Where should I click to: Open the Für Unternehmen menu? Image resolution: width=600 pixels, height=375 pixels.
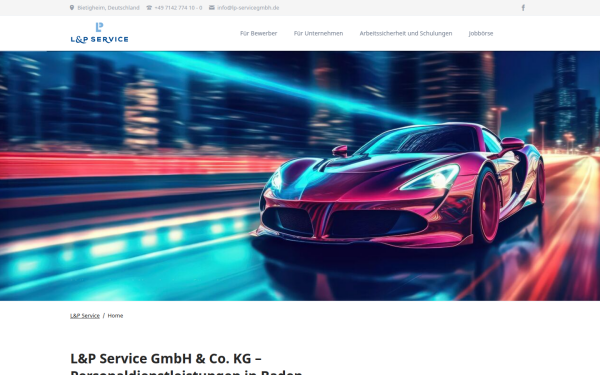pyautogui.click(x=318, y=33)
